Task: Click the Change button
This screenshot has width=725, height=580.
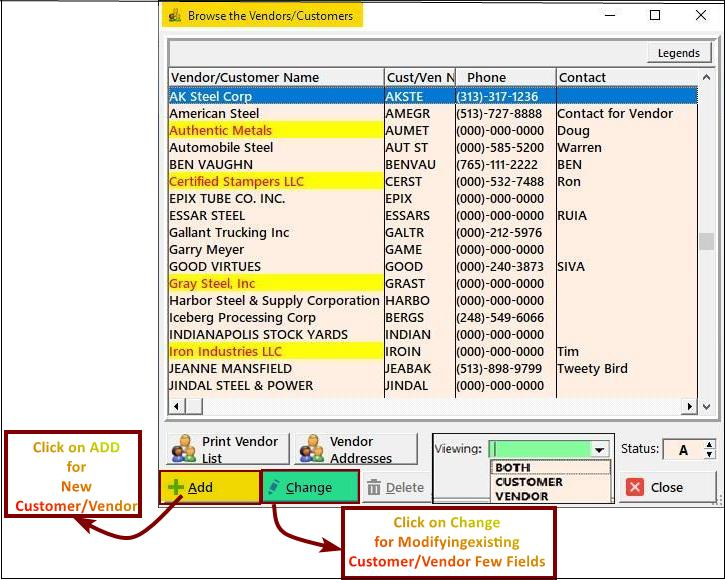Action: [310, 487]
